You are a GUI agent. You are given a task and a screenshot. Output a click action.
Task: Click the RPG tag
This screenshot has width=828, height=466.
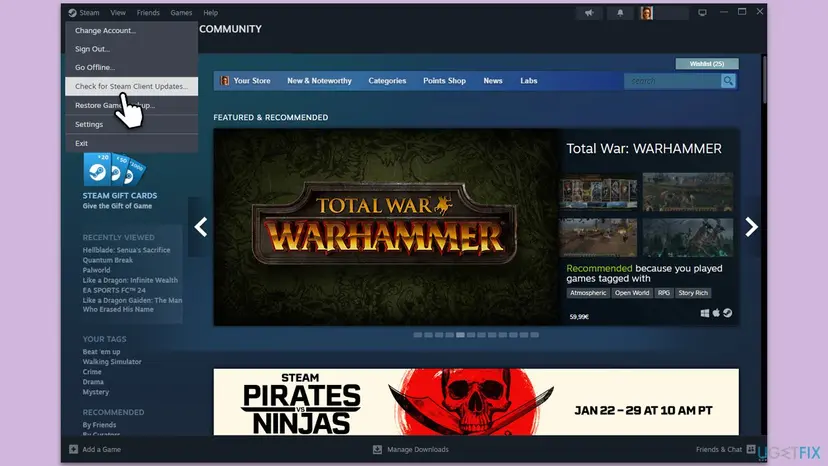(664, 293)
